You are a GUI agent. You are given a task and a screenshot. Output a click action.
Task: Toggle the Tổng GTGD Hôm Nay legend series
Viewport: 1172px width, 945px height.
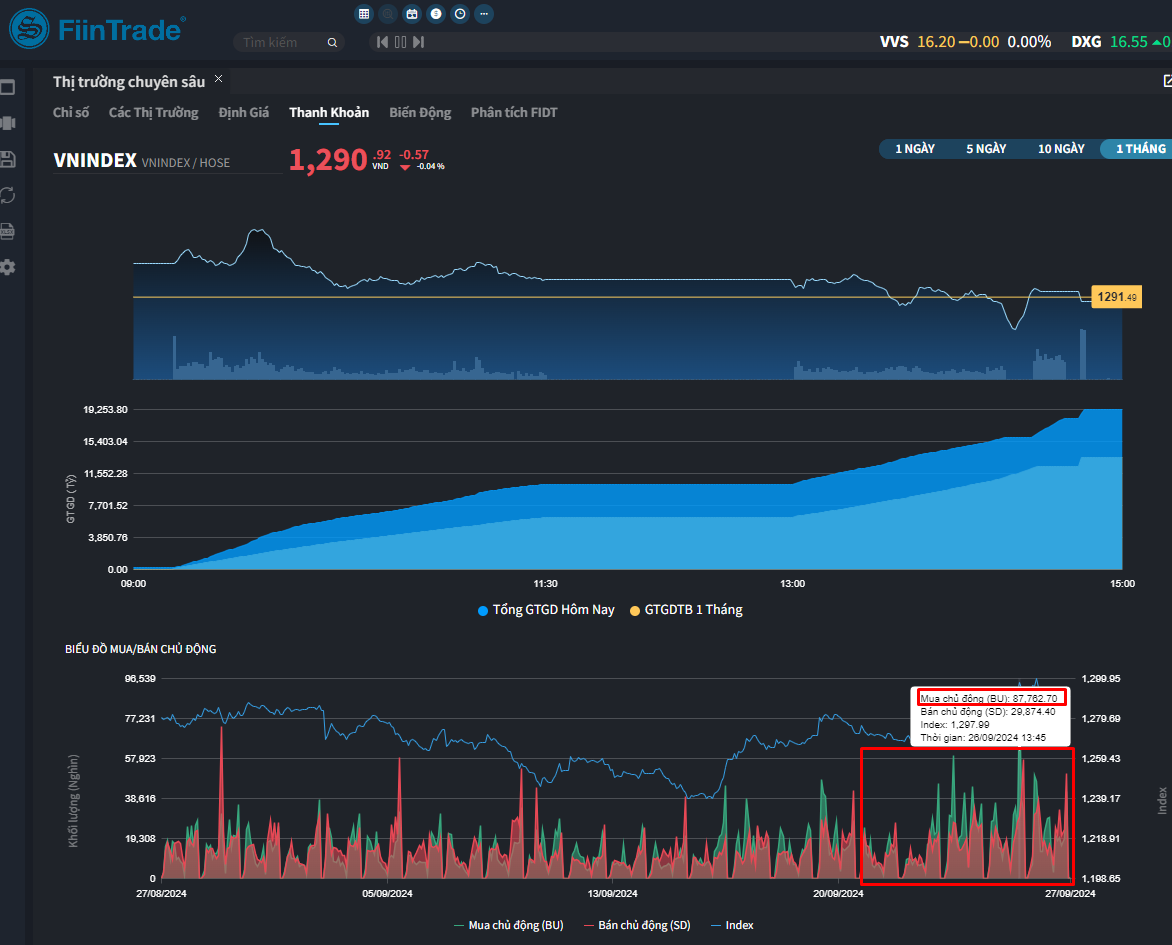546,610
